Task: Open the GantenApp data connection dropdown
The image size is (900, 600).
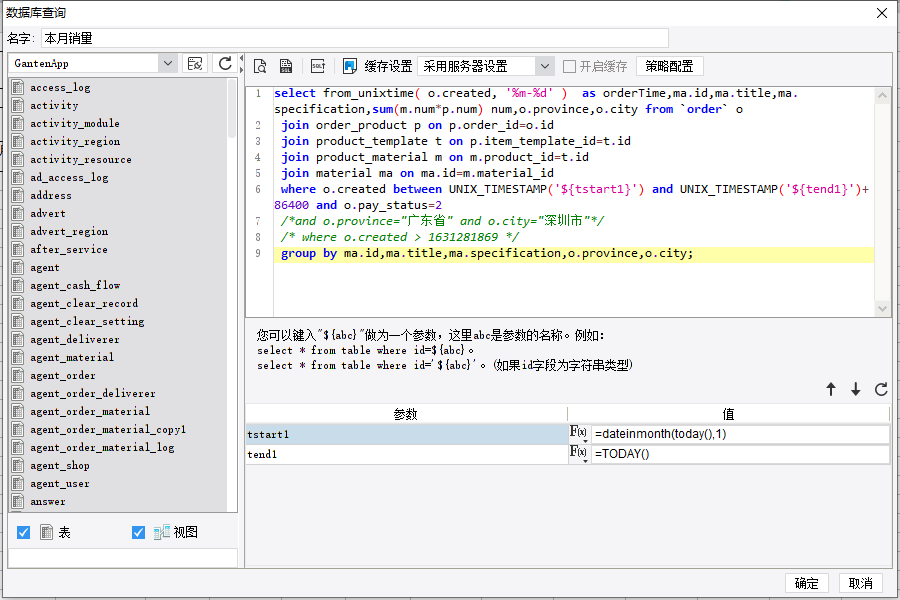Action: tap(167, 63)
